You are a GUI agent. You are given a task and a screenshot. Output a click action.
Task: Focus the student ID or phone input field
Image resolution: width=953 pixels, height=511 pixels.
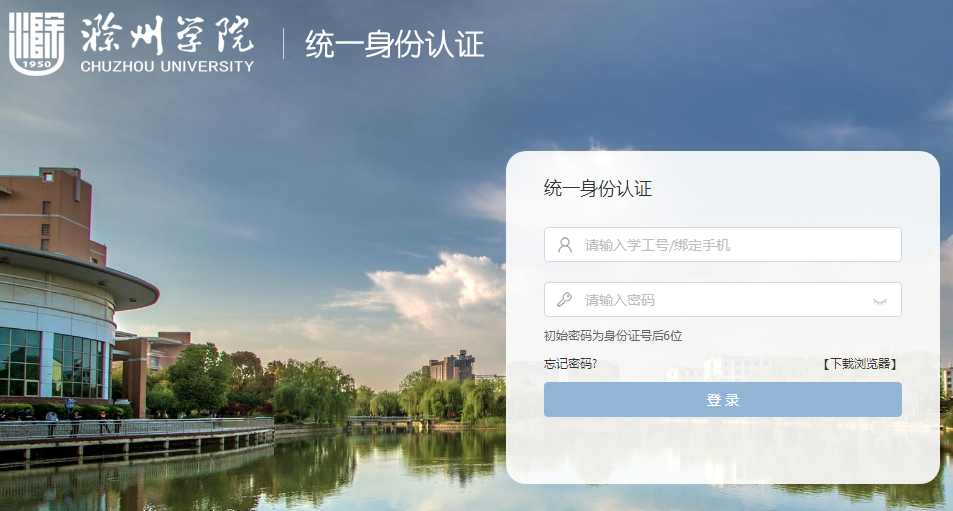point(723,245)
